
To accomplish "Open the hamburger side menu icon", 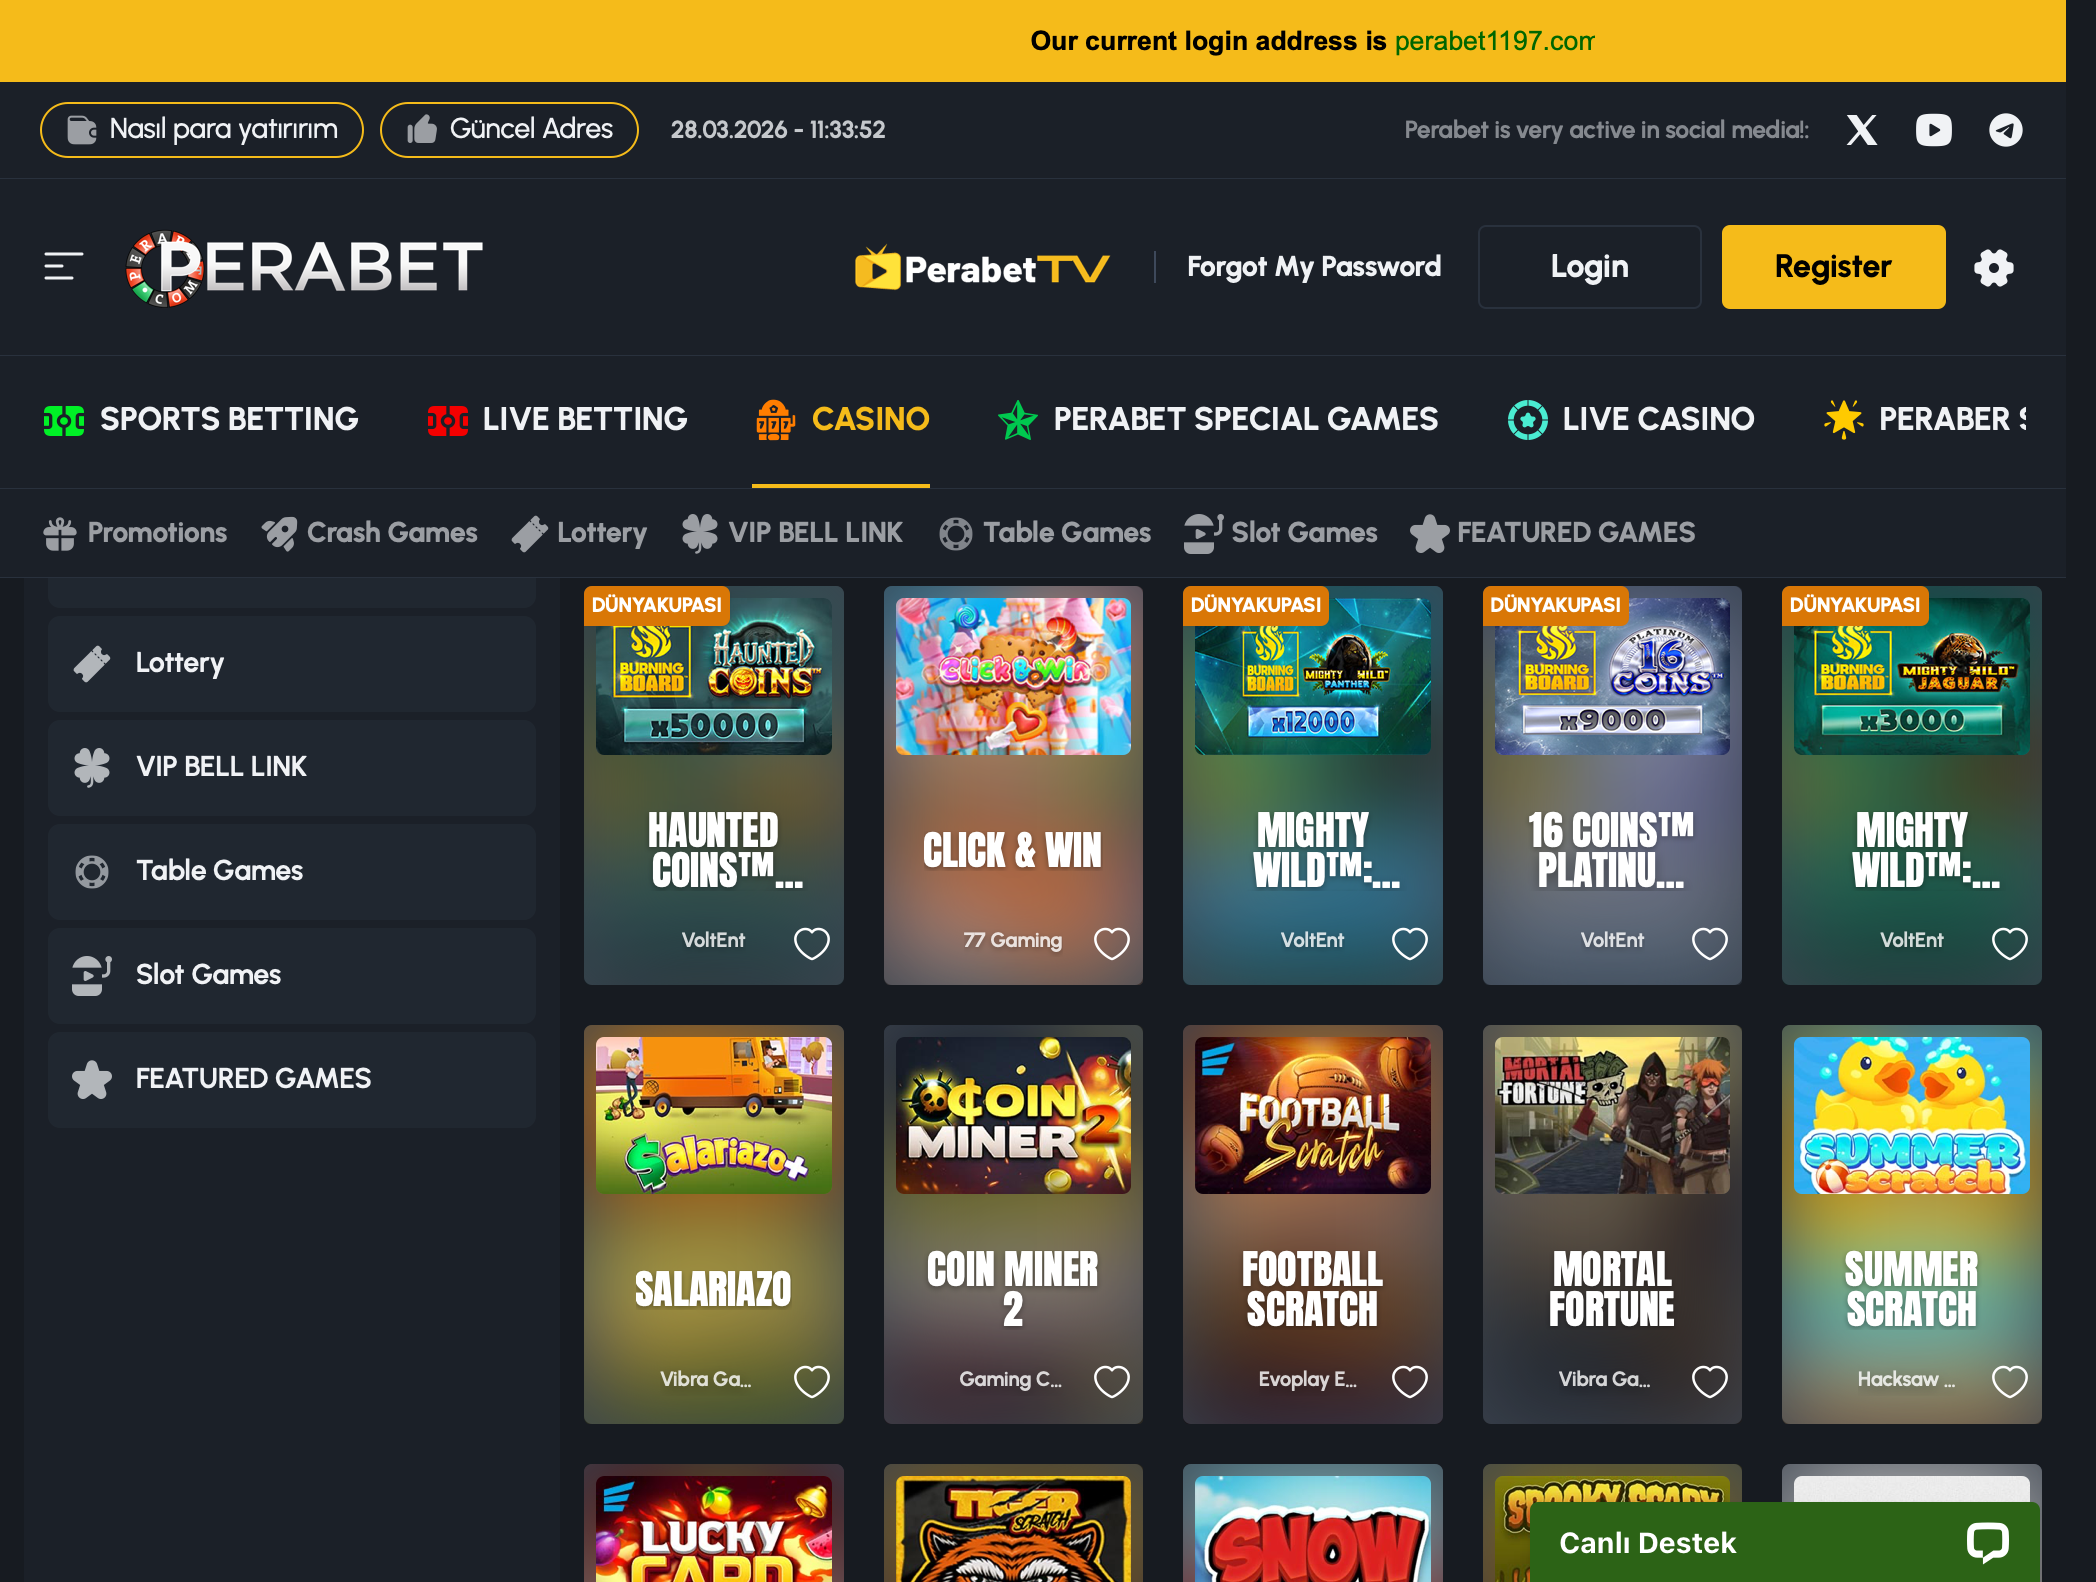I will click(63, 267).
